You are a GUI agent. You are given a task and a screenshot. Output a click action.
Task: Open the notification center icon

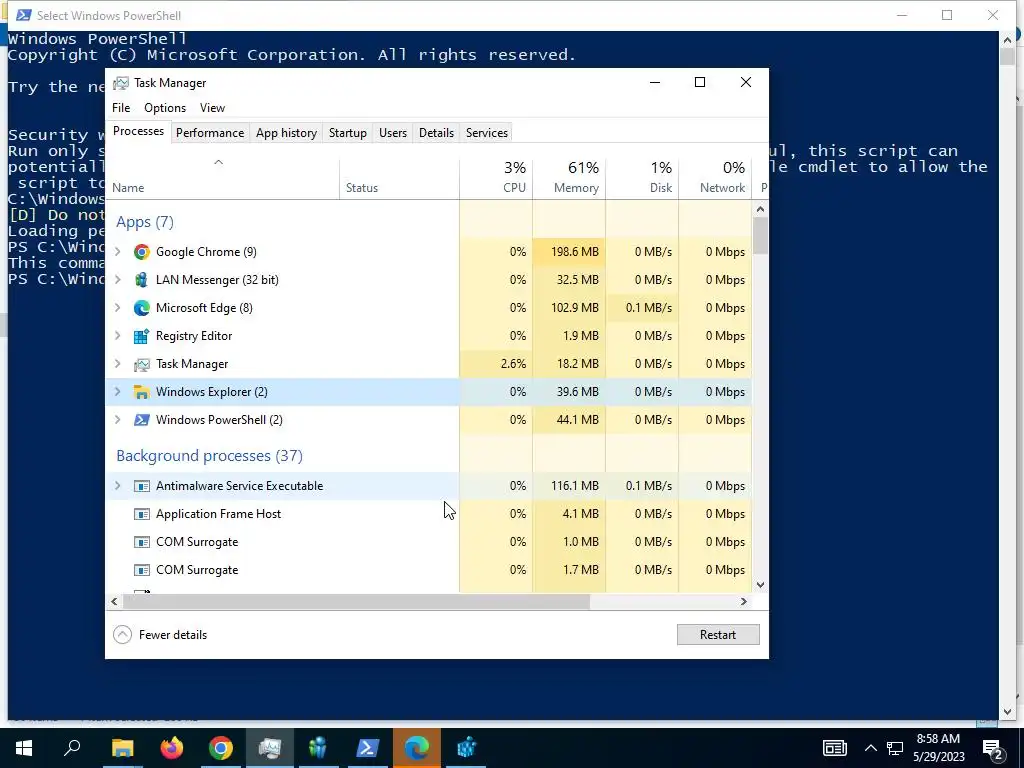(x=993, y=748)
